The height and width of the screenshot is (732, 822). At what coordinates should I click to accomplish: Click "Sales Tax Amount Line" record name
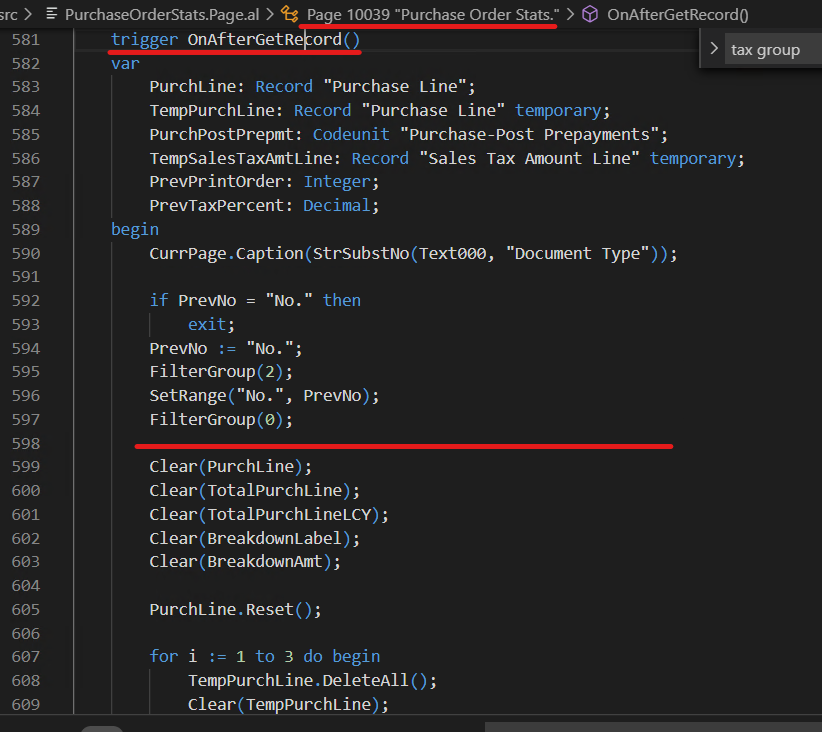point(529,158)
